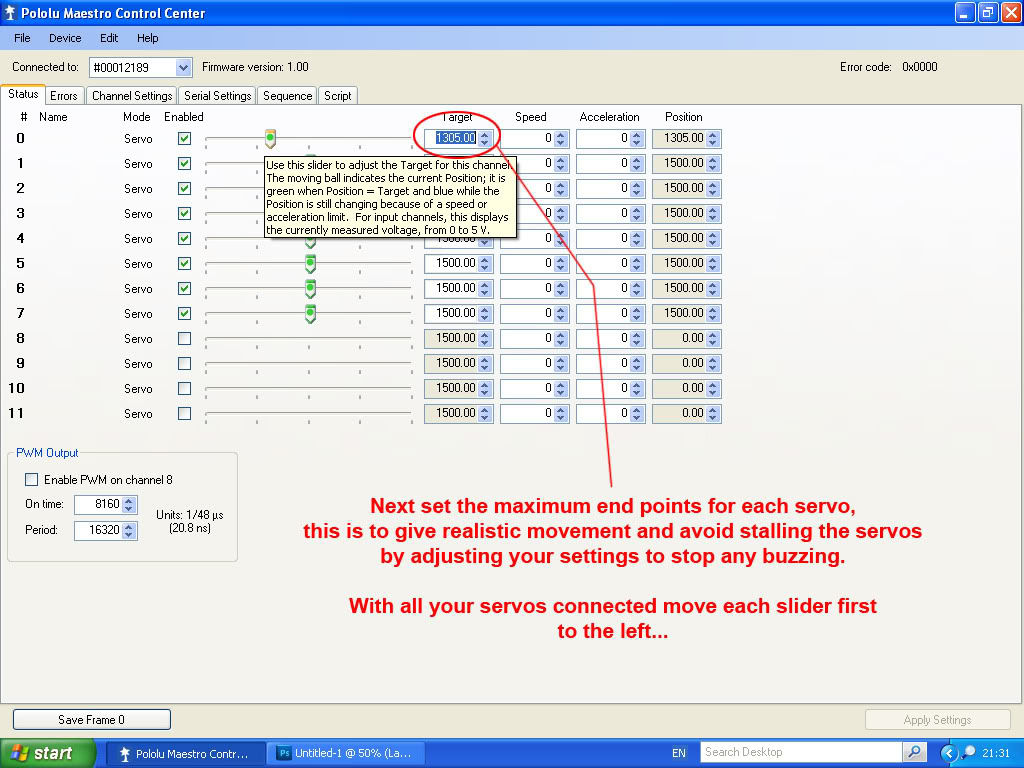Click channel 5 slider handle
Screen dimensions: 1024x768
pos(311,264)
